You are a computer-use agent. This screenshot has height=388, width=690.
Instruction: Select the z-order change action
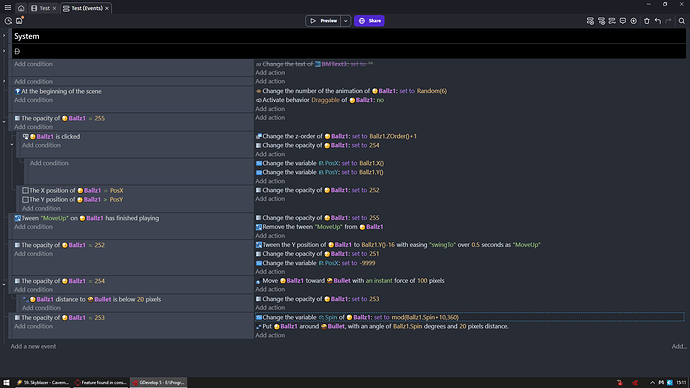point(336,136)
